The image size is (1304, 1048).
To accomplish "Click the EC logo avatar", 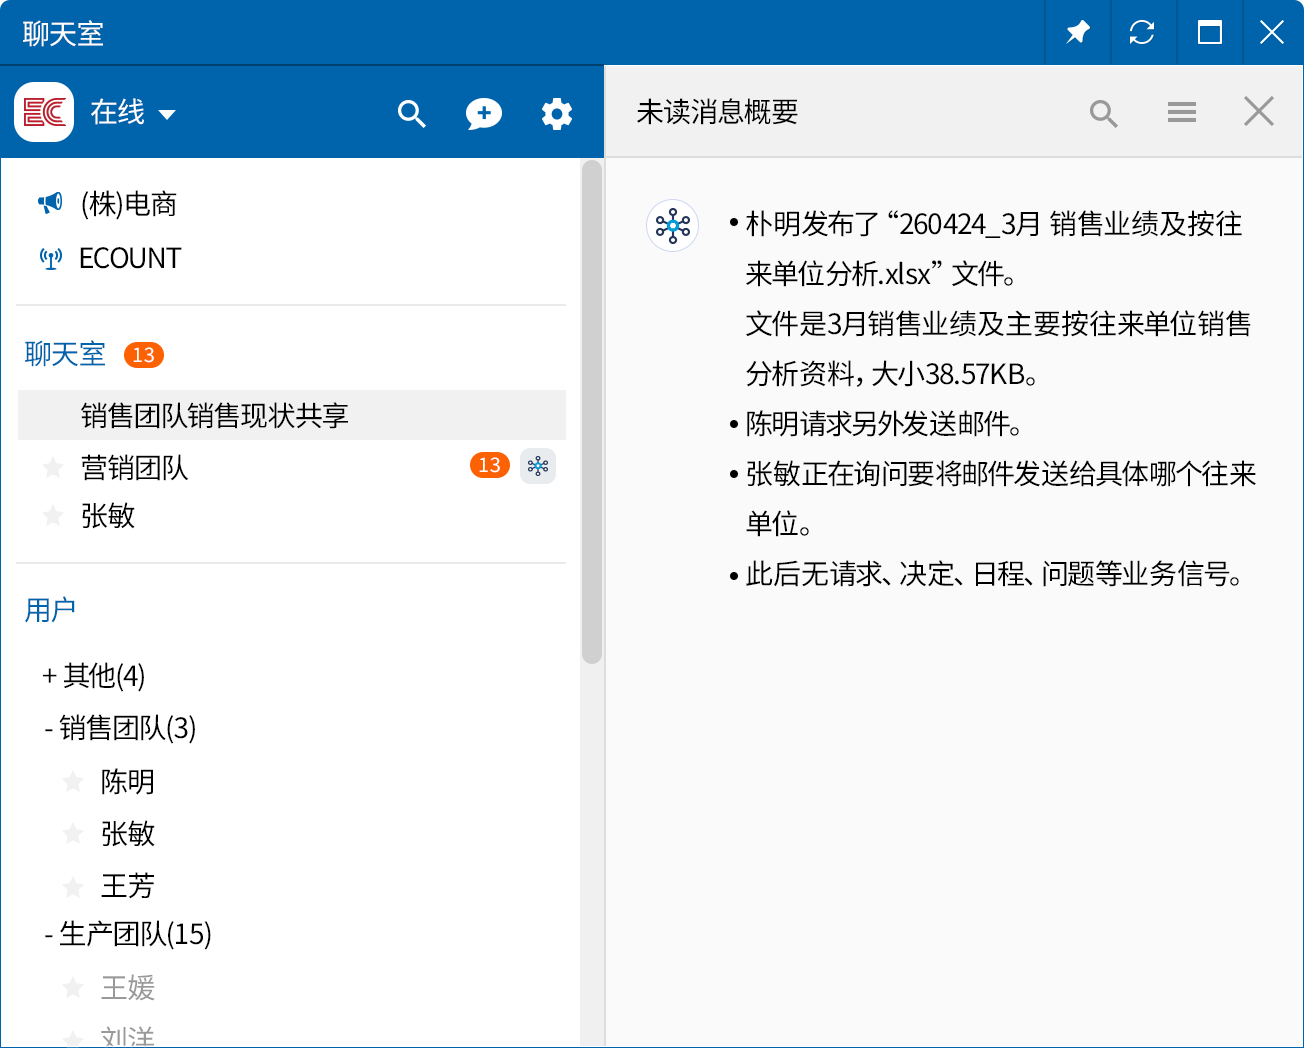I will point(44,112).
